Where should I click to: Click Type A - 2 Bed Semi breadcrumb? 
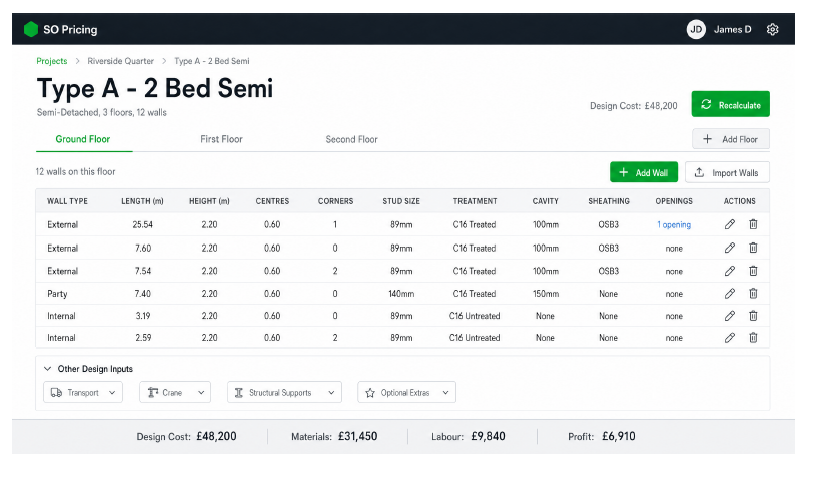pyautogui.click(x=212, y=61)
